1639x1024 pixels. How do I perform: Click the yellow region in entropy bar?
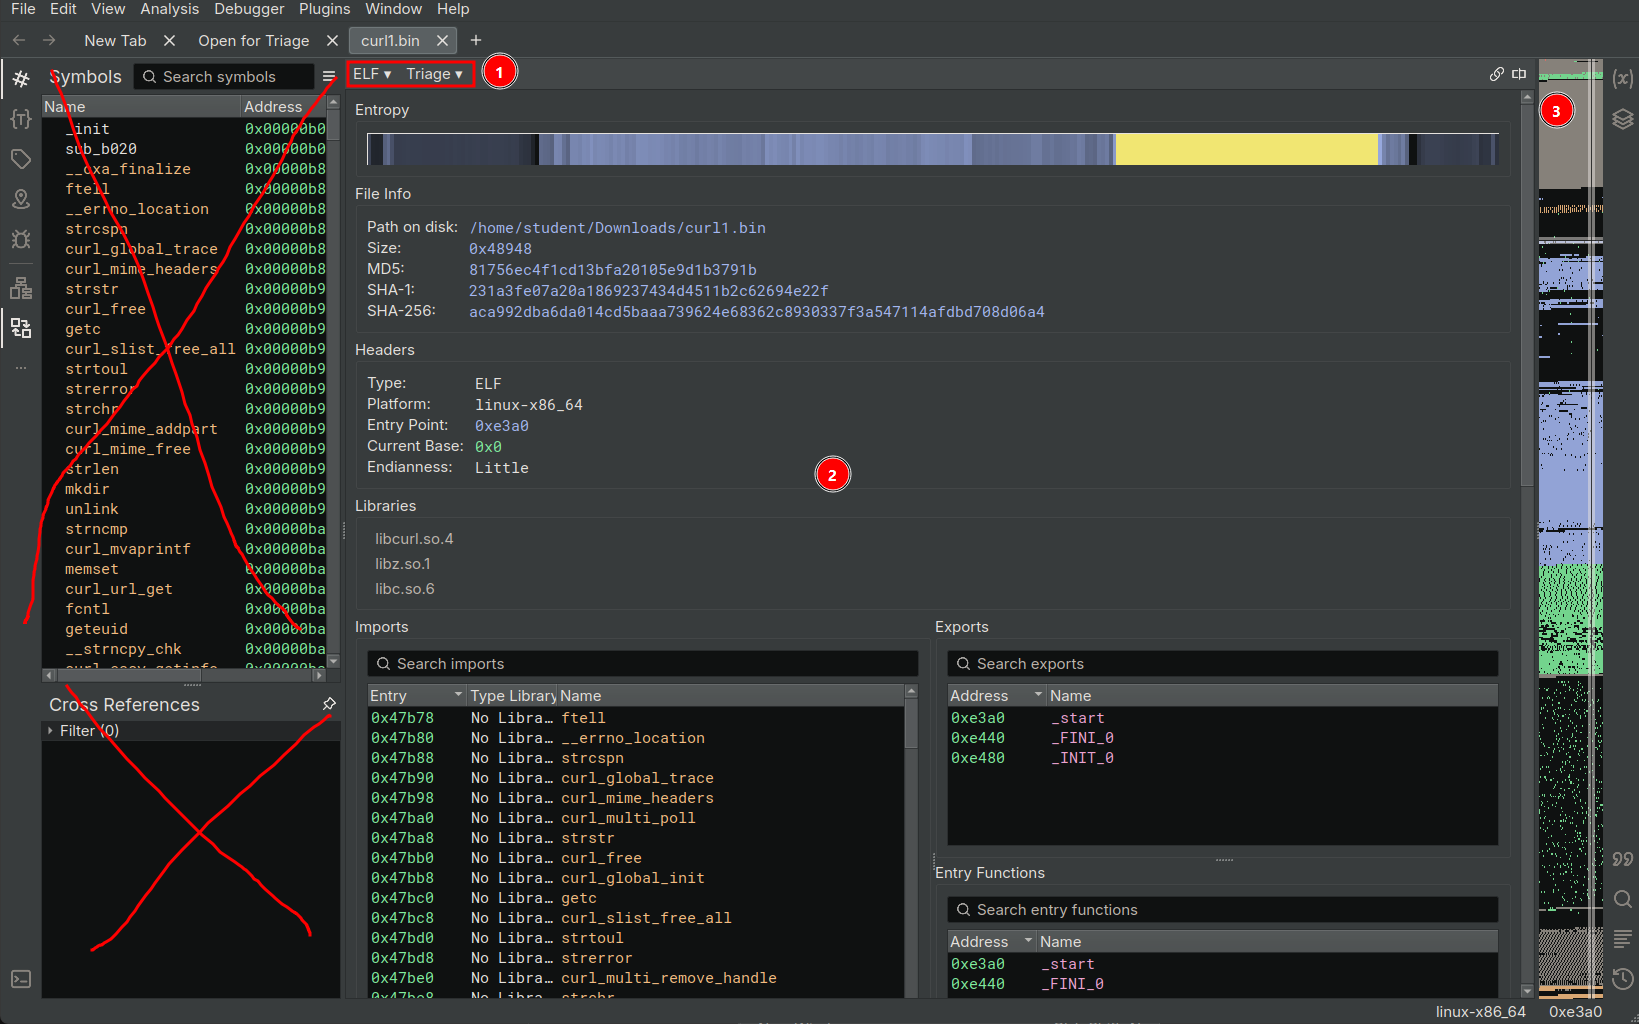point(1245,149)
